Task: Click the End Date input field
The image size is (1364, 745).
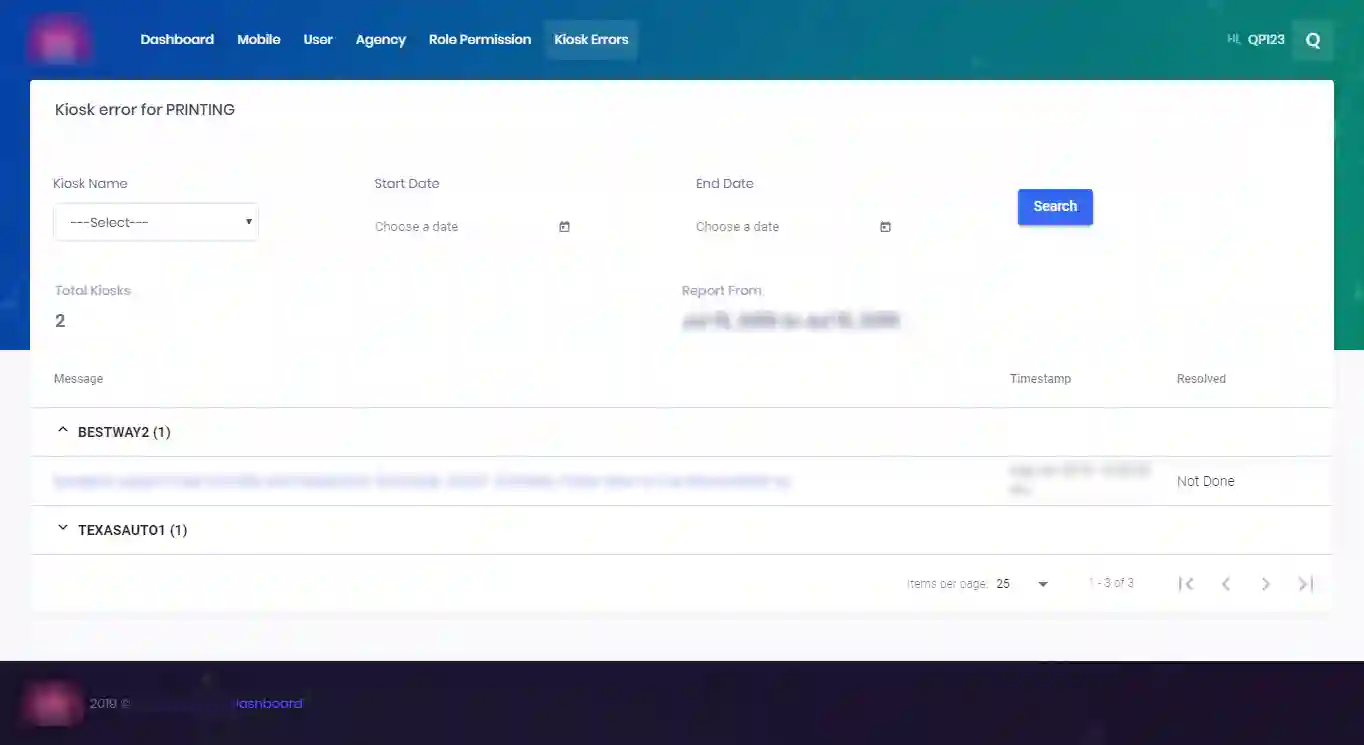Action: 781,227
